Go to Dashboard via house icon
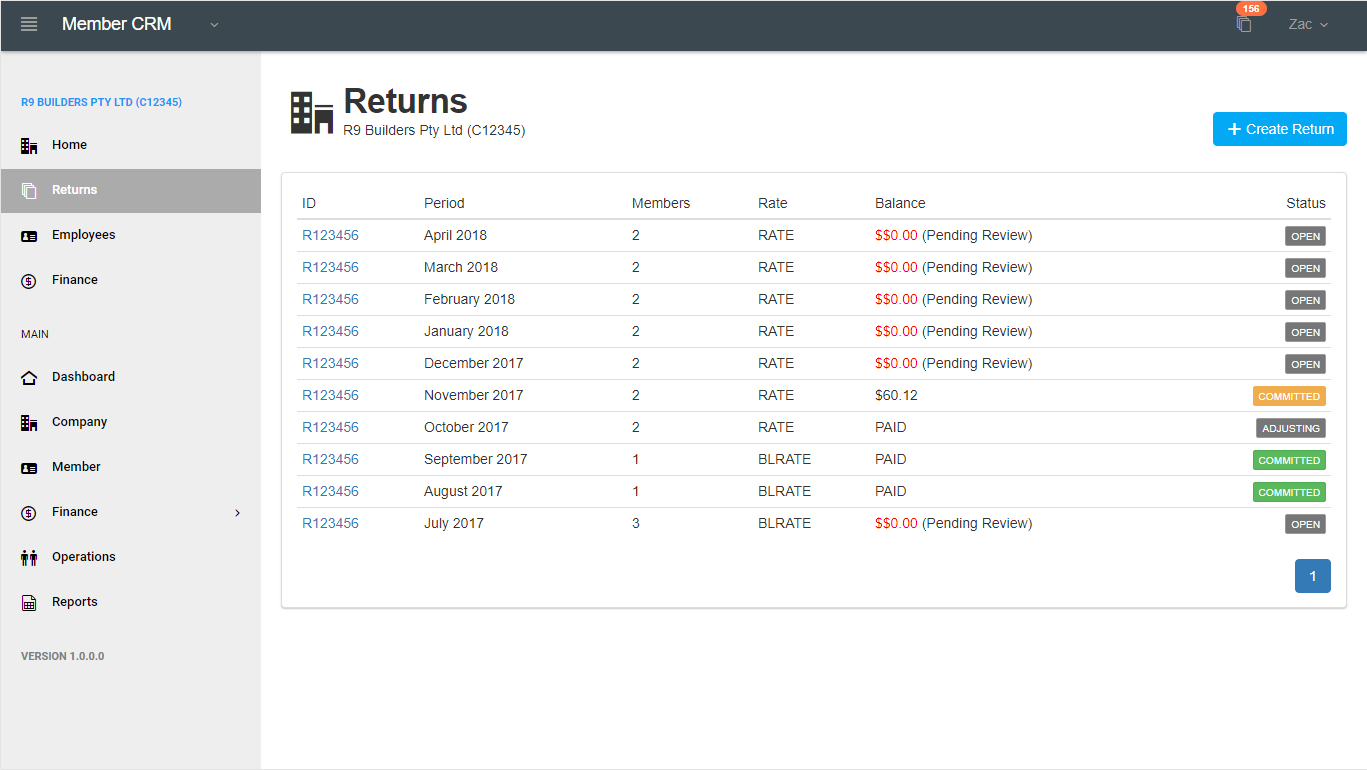 coord(29,378)
